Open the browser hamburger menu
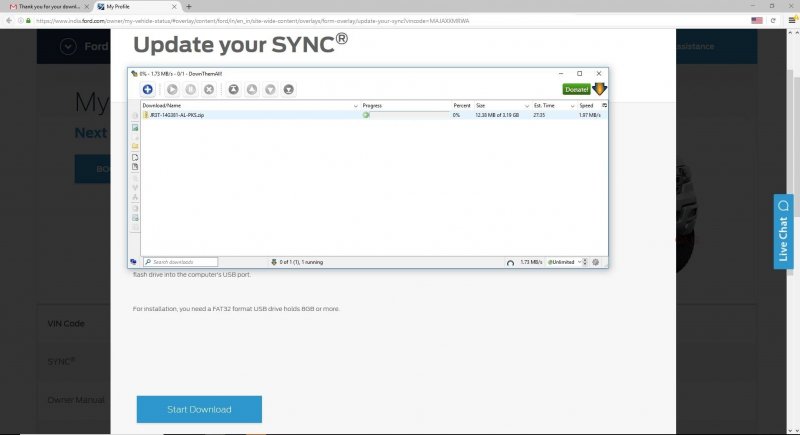This screenshot has width=800, height=435. tap(792, 20)
